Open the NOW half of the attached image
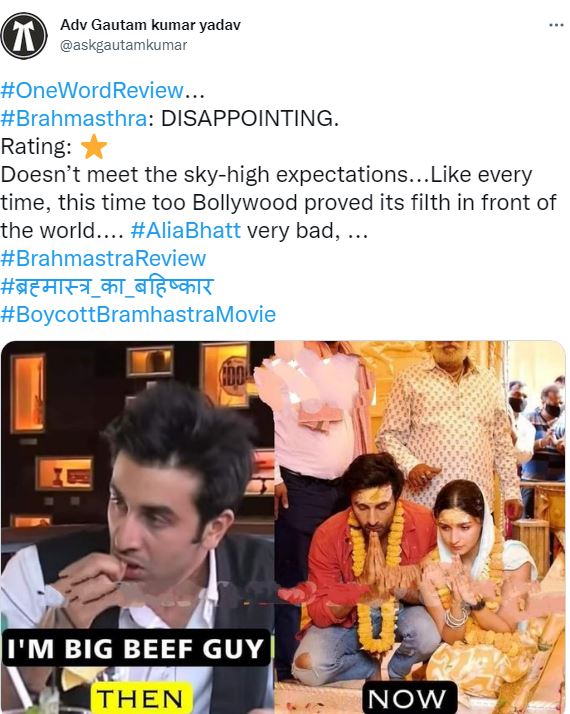 (420, 527)
